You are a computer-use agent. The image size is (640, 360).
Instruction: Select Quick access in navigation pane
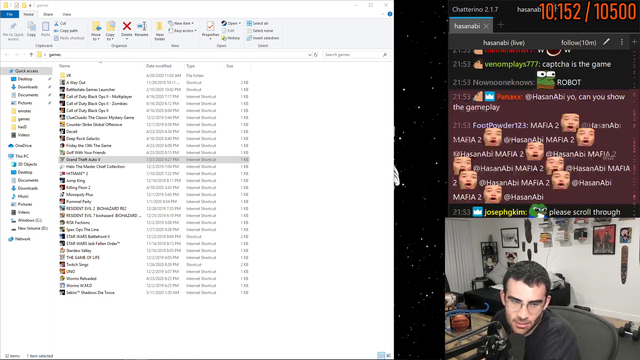tap(26, 71)
